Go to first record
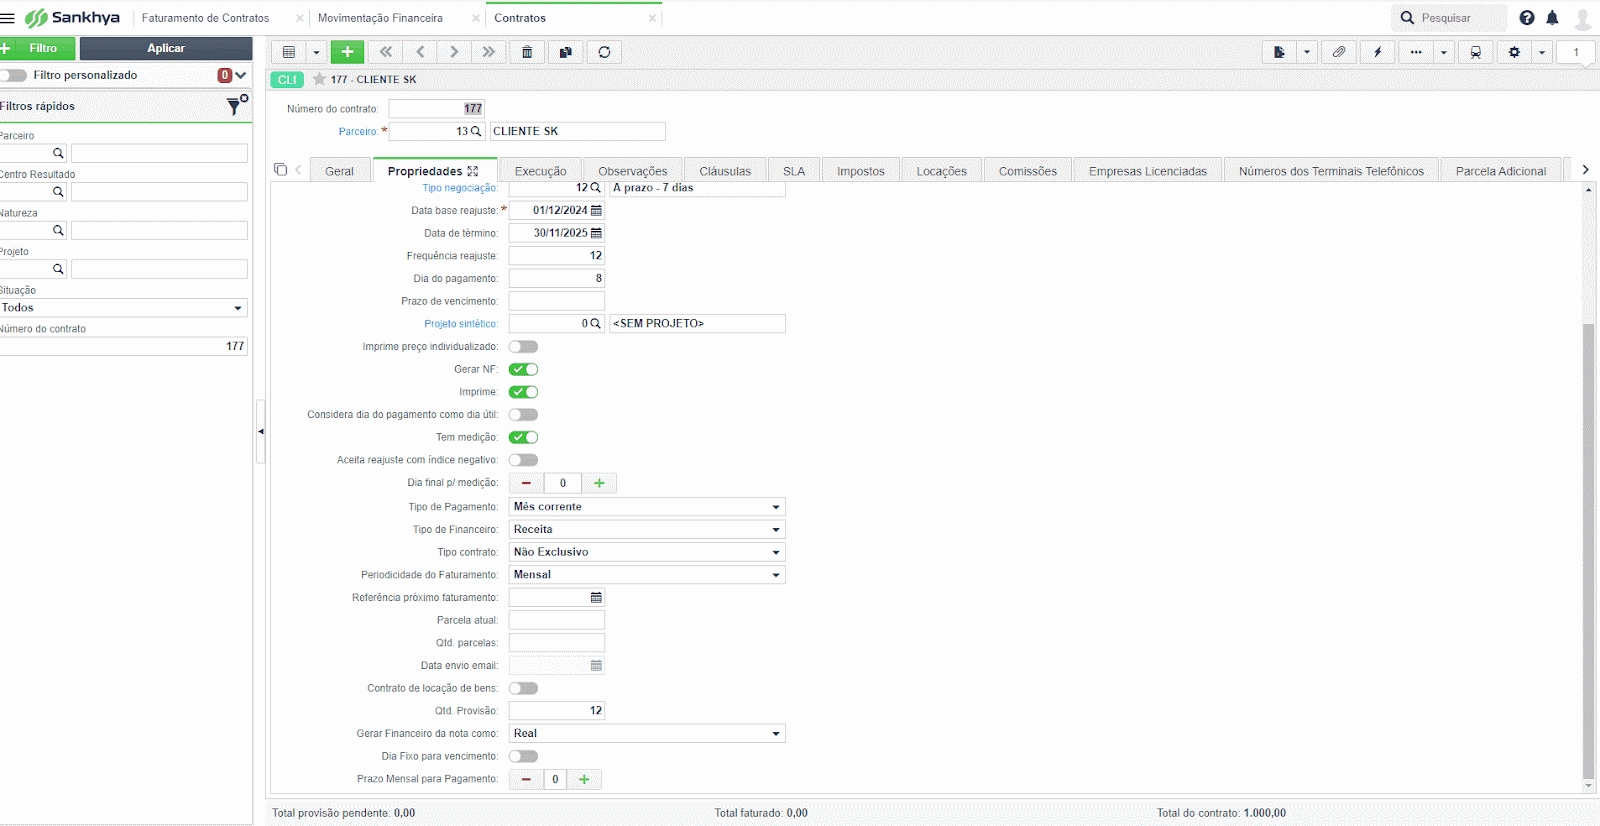1600x826 pixels. point(386,52)
